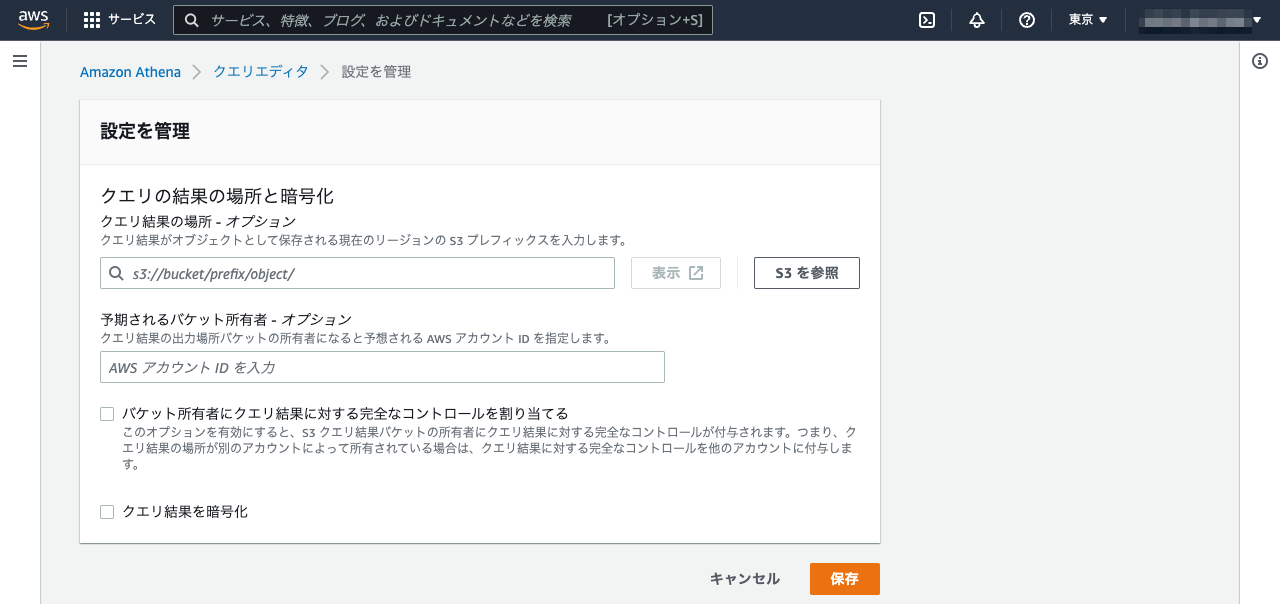The width and height of the screenshot is (1280, 604).
Task: Click the disabled 表示 button
Action: pos(676,273)
